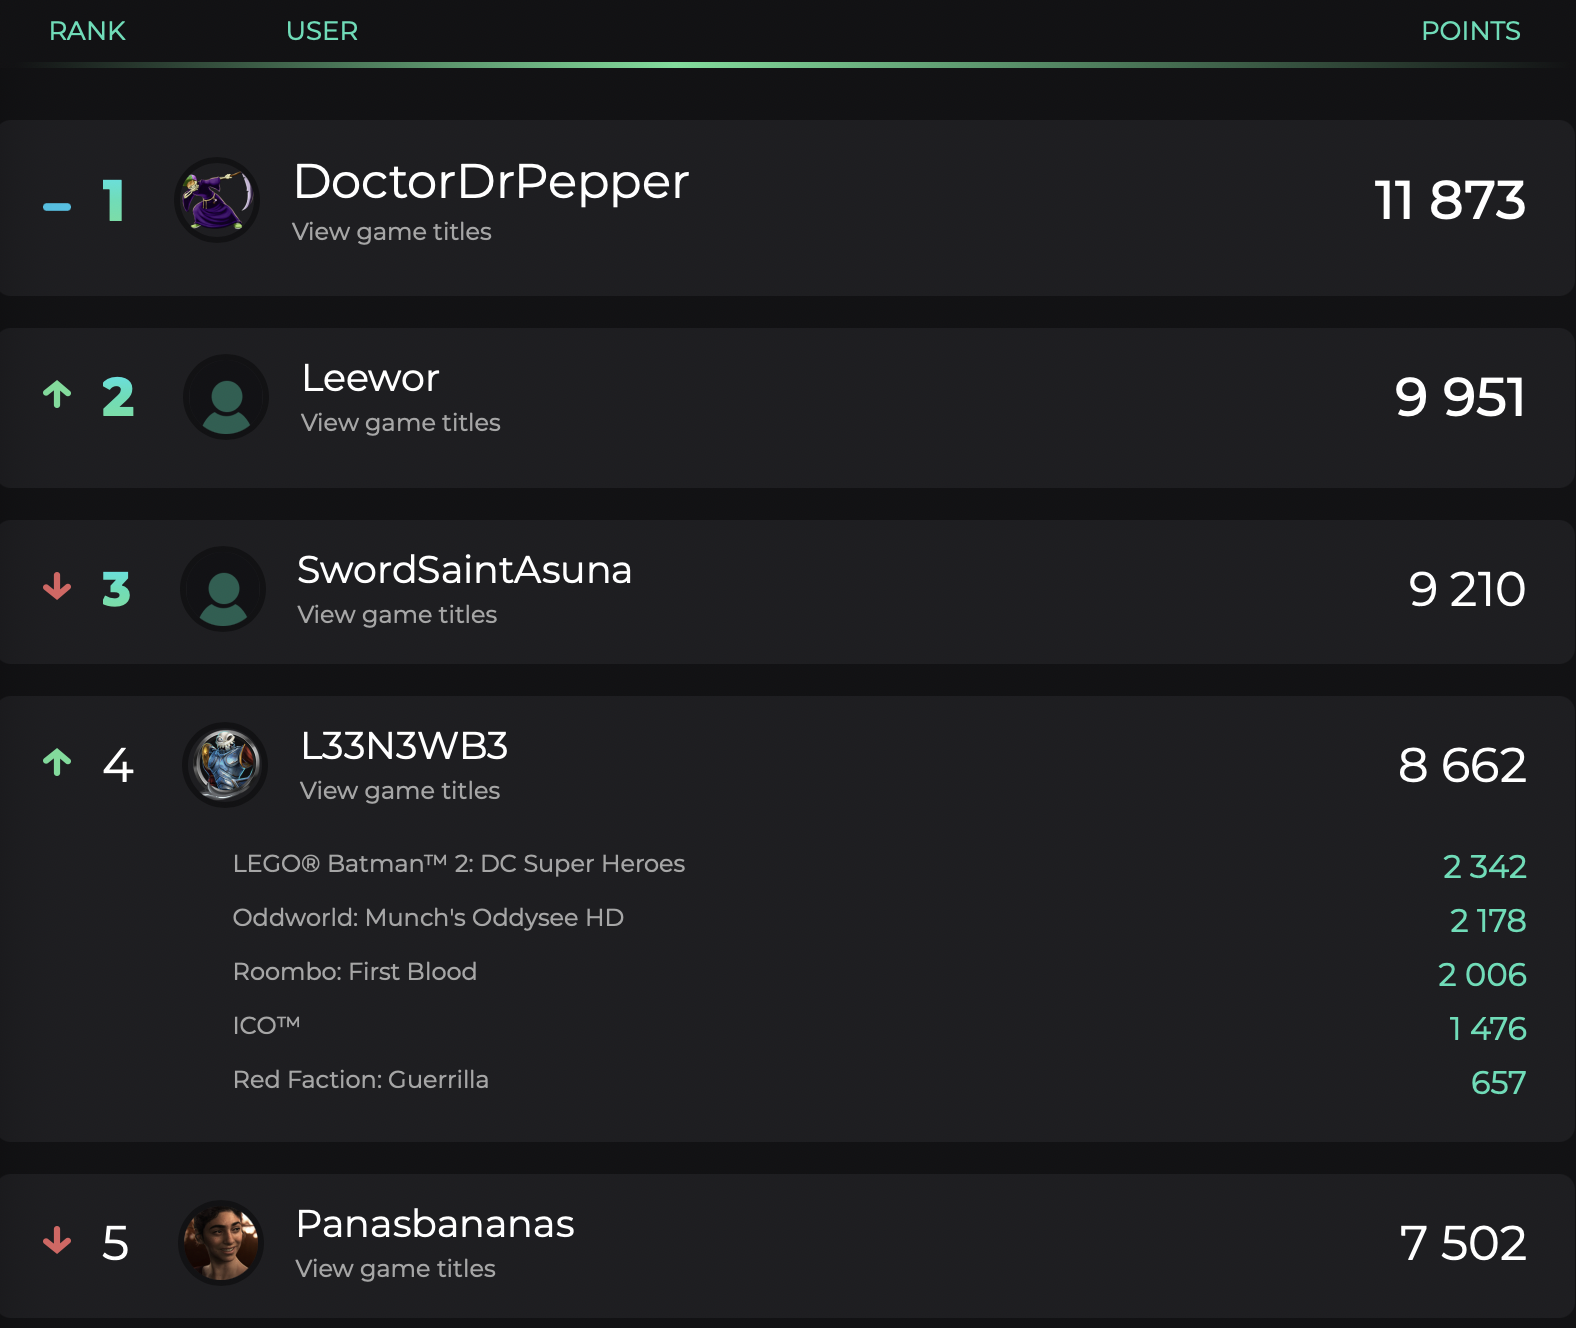Click SwordSaintAsuna's default profile avatar

[x=223, y=589]
